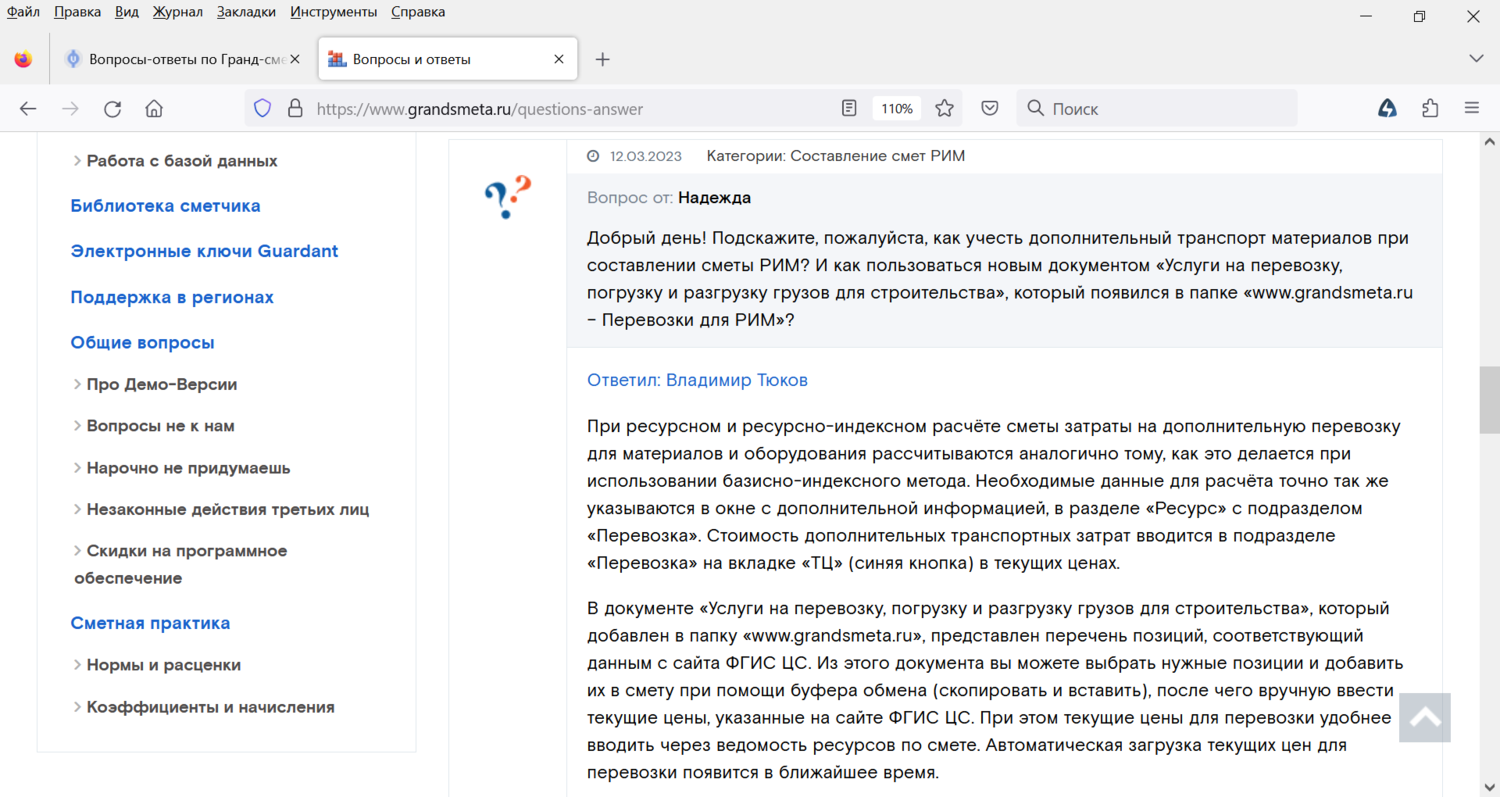Open reader view icon in address bar
Viewport: 1500px width, 797px height.
coord(849,109)
